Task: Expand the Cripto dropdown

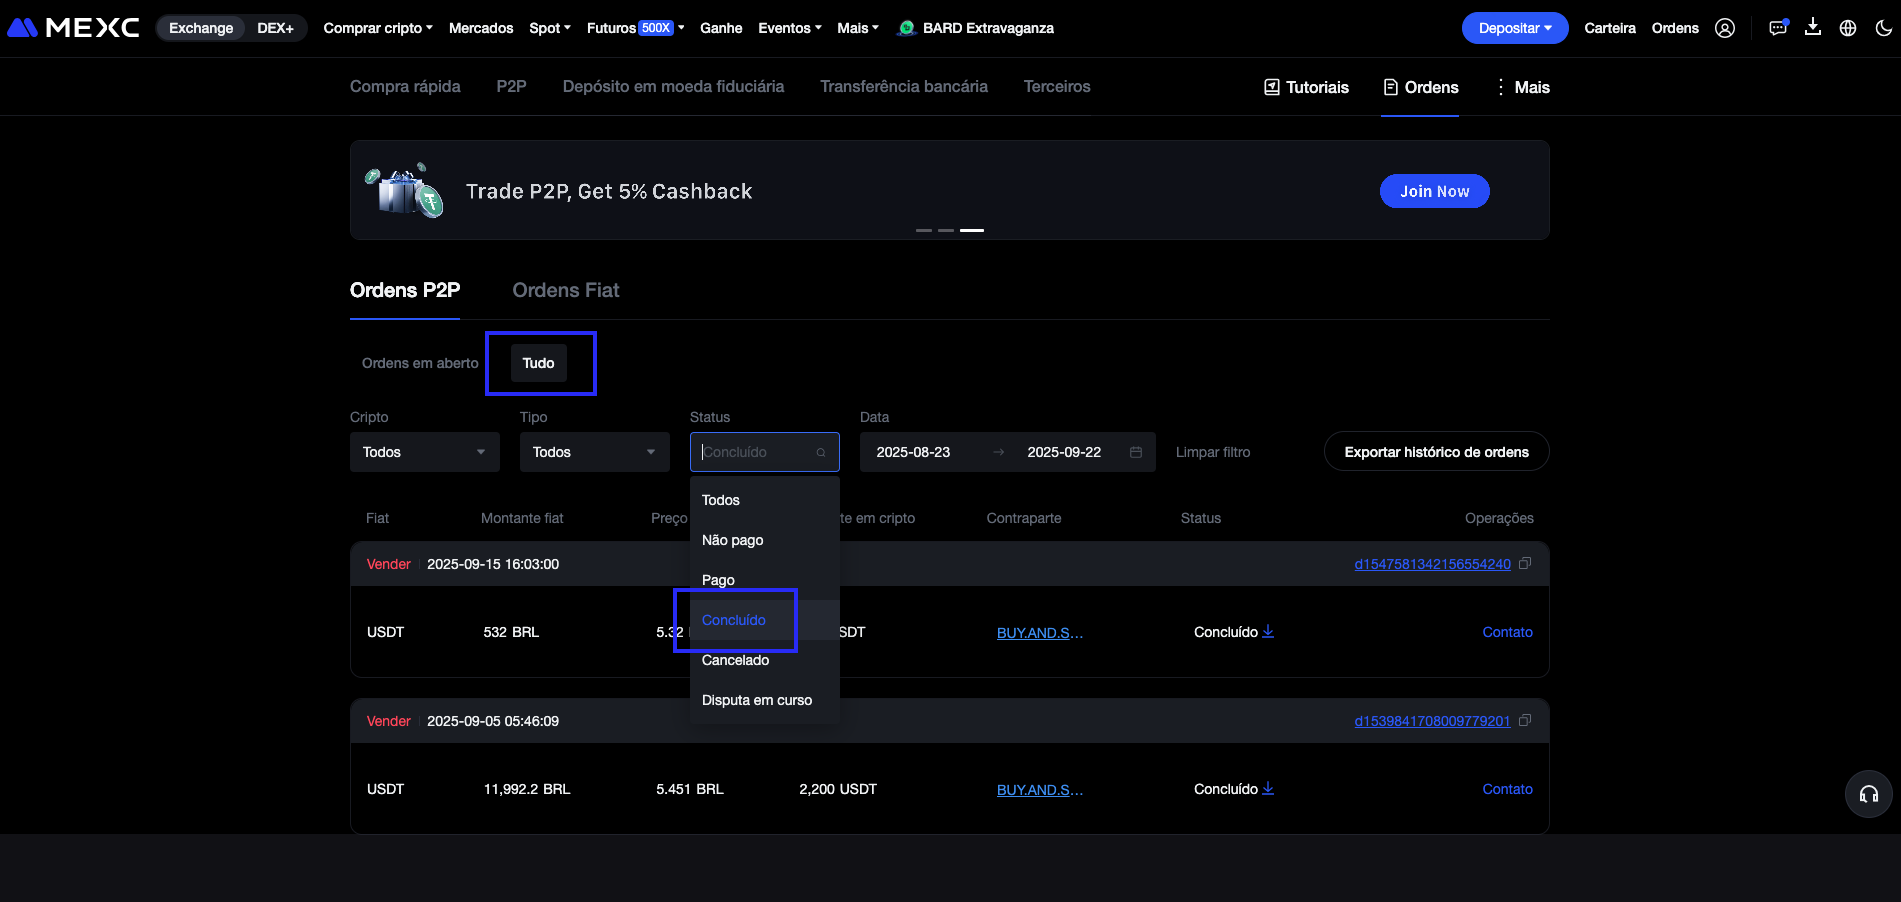Action: (x=424, y=452)
